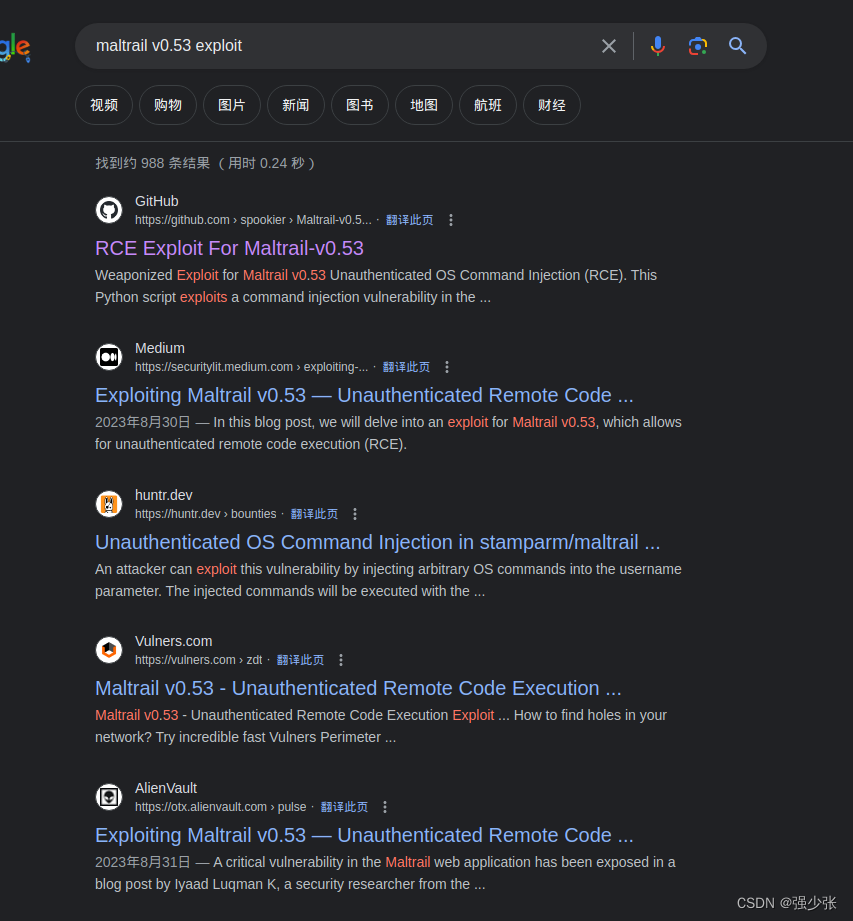This screenshot has width=853, height=921.
Task: Open Unauthenticated OS Command Injection result
Action: coord(377,542)
